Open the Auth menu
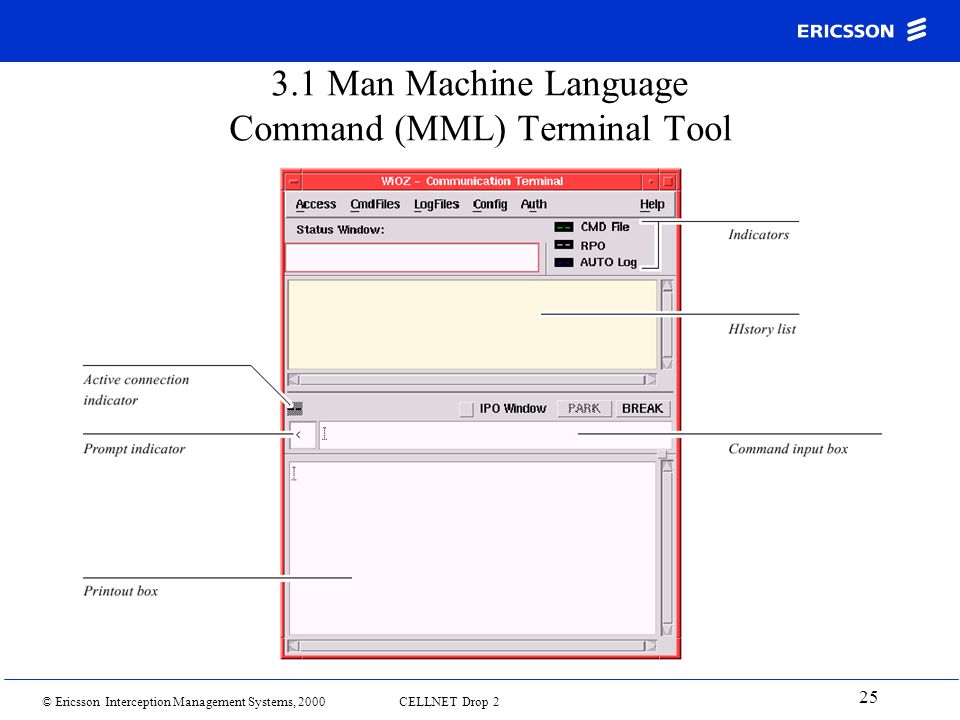Image resolution: width=960 pixels, height=720 pixels. tap(533, 204)
